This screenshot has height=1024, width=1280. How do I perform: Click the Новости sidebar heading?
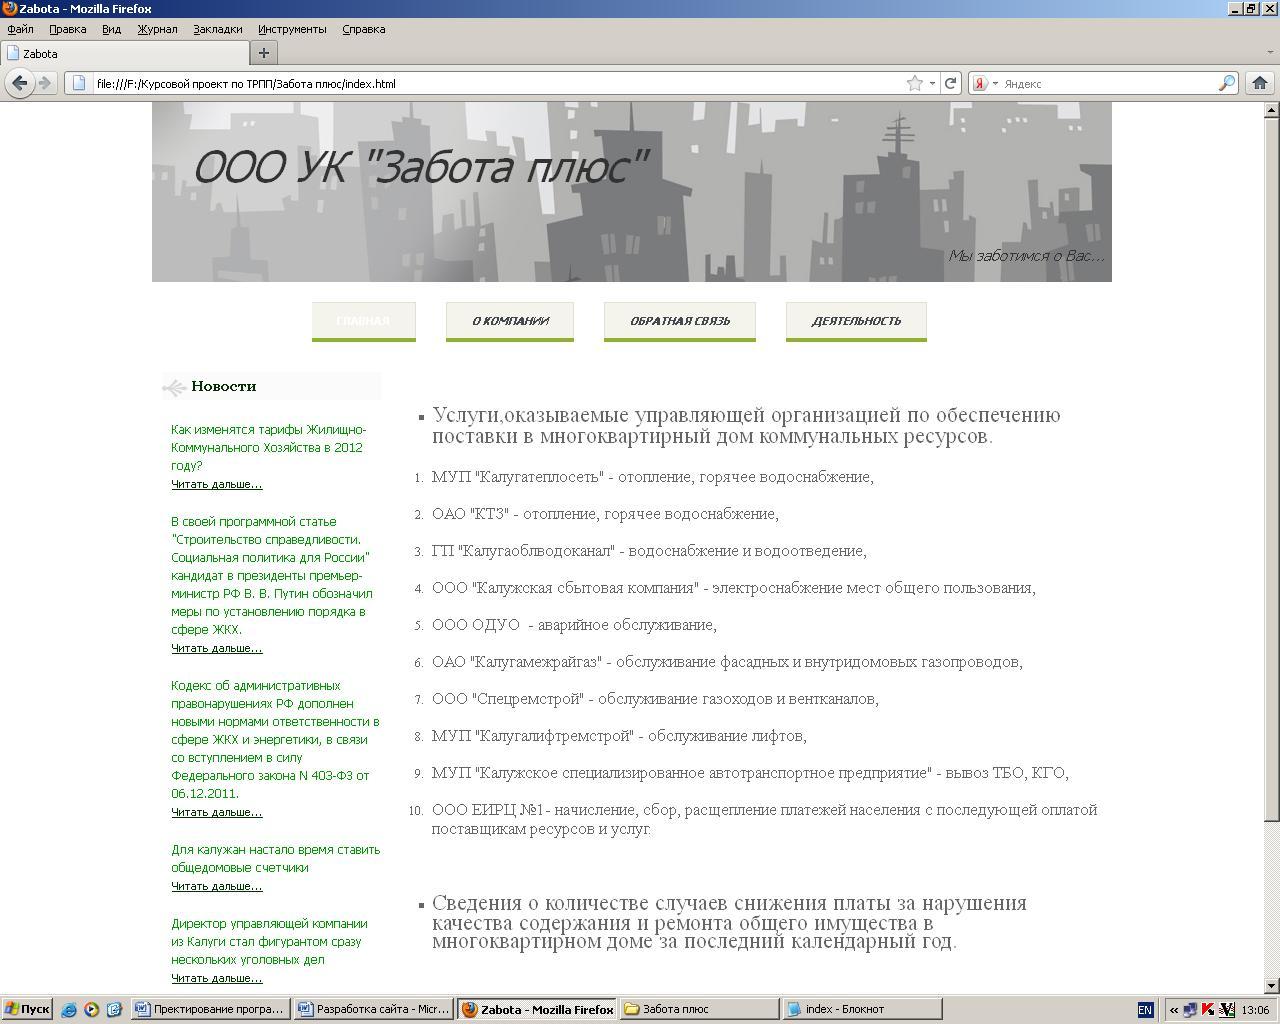click(223, 386)
